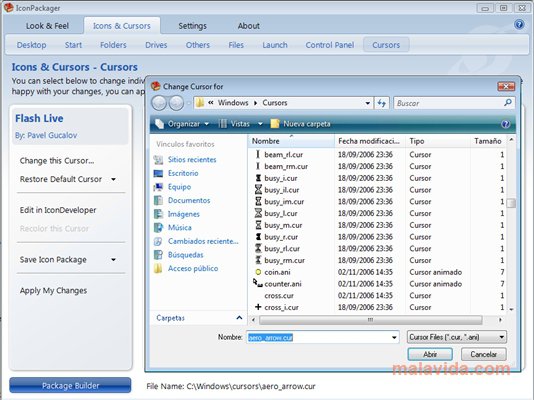The width and height of the screenshot is (534, 400).
Task: Click the Windows path segment arrow
Action: (x=255, y=103)
